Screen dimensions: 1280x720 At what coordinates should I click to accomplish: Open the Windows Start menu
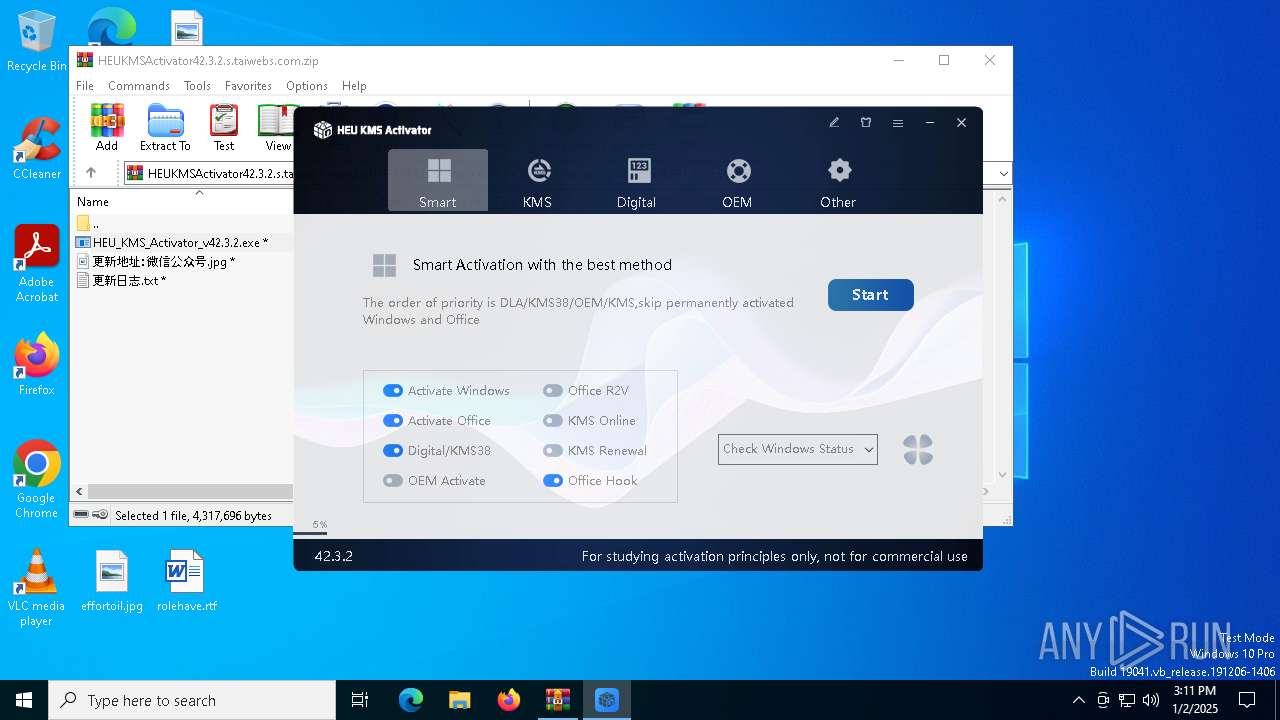(x=24, y=700)
